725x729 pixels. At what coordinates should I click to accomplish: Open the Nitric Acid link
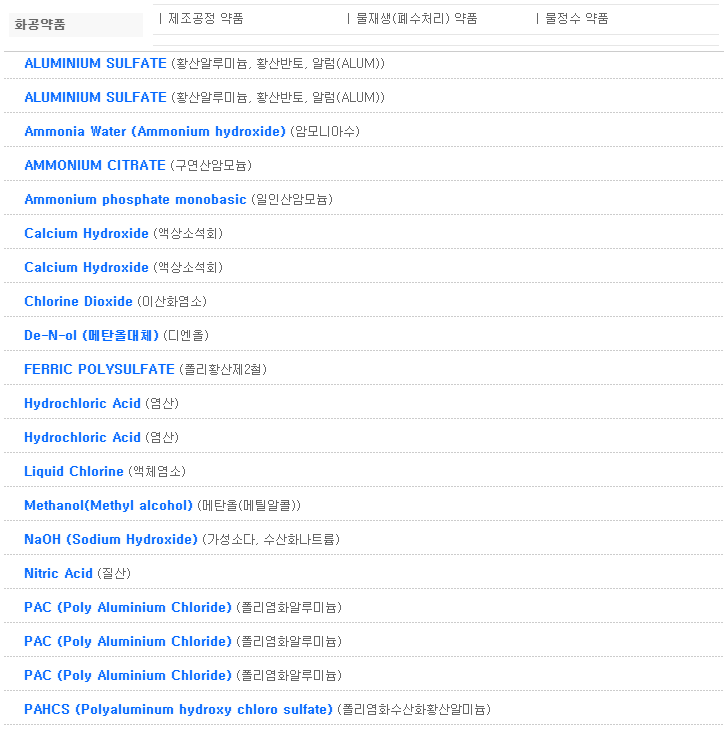click(x=58, y=573)
